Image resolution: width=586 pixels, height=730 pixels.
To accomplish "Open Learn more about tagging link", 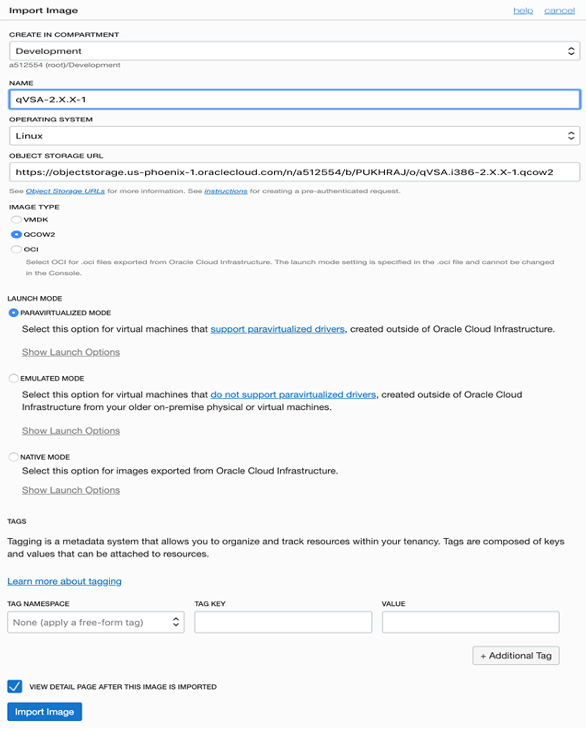I will point(64,581).
